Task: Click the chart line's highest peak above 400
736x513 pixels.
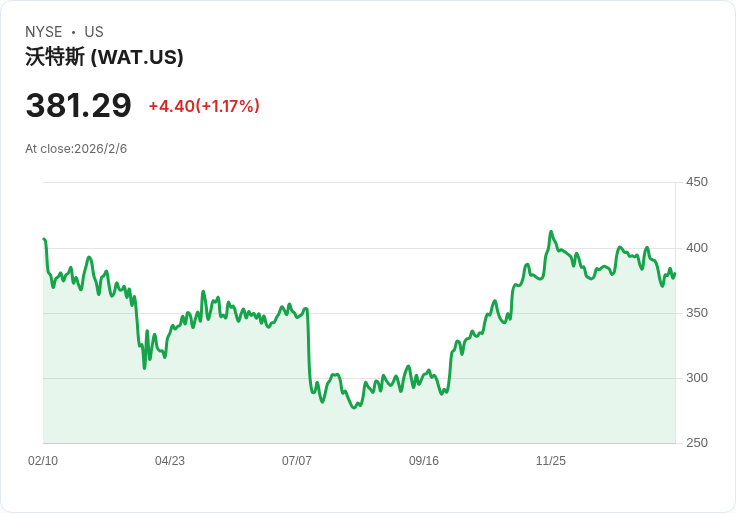Action: (x=551, y=232)
